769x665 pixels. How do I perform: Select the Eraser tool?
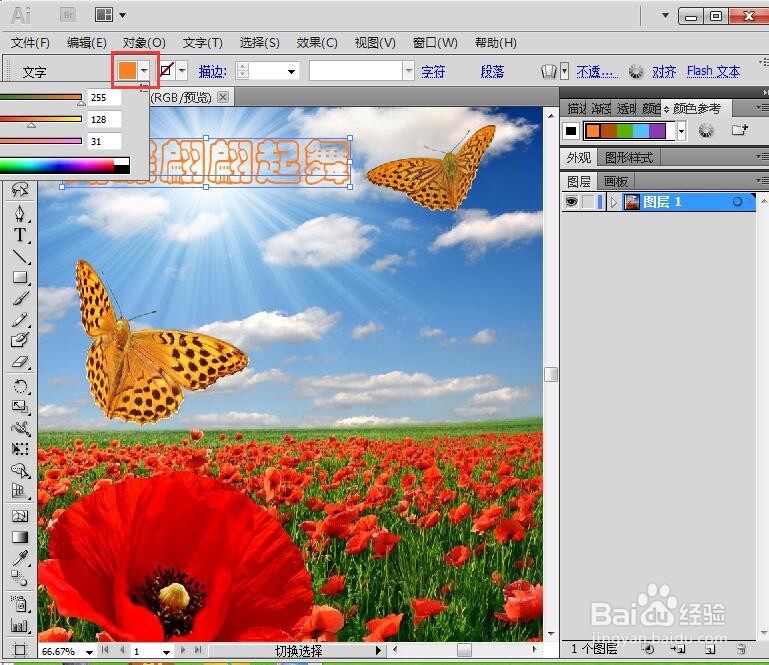click(x=20, y=362)
